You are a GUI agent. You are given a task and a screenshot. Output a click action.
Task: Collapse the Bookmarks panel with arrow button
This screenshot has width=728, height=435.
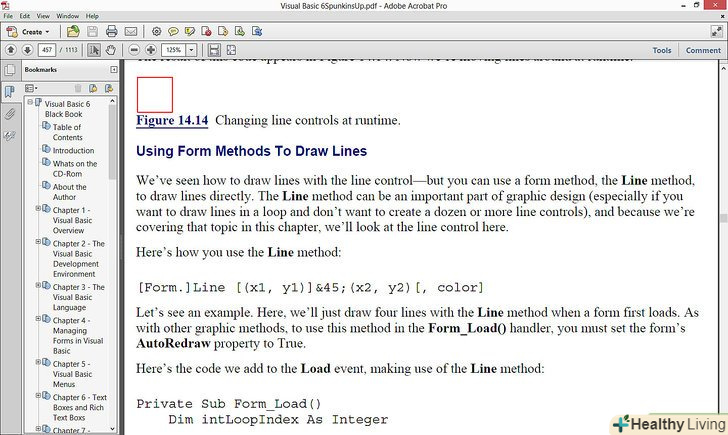tap(114, 70)
